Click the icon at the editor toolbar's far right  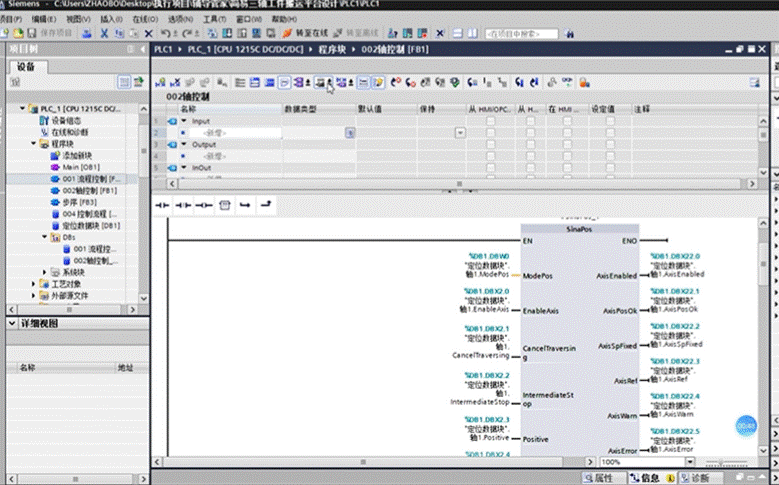tap(755, 82)
